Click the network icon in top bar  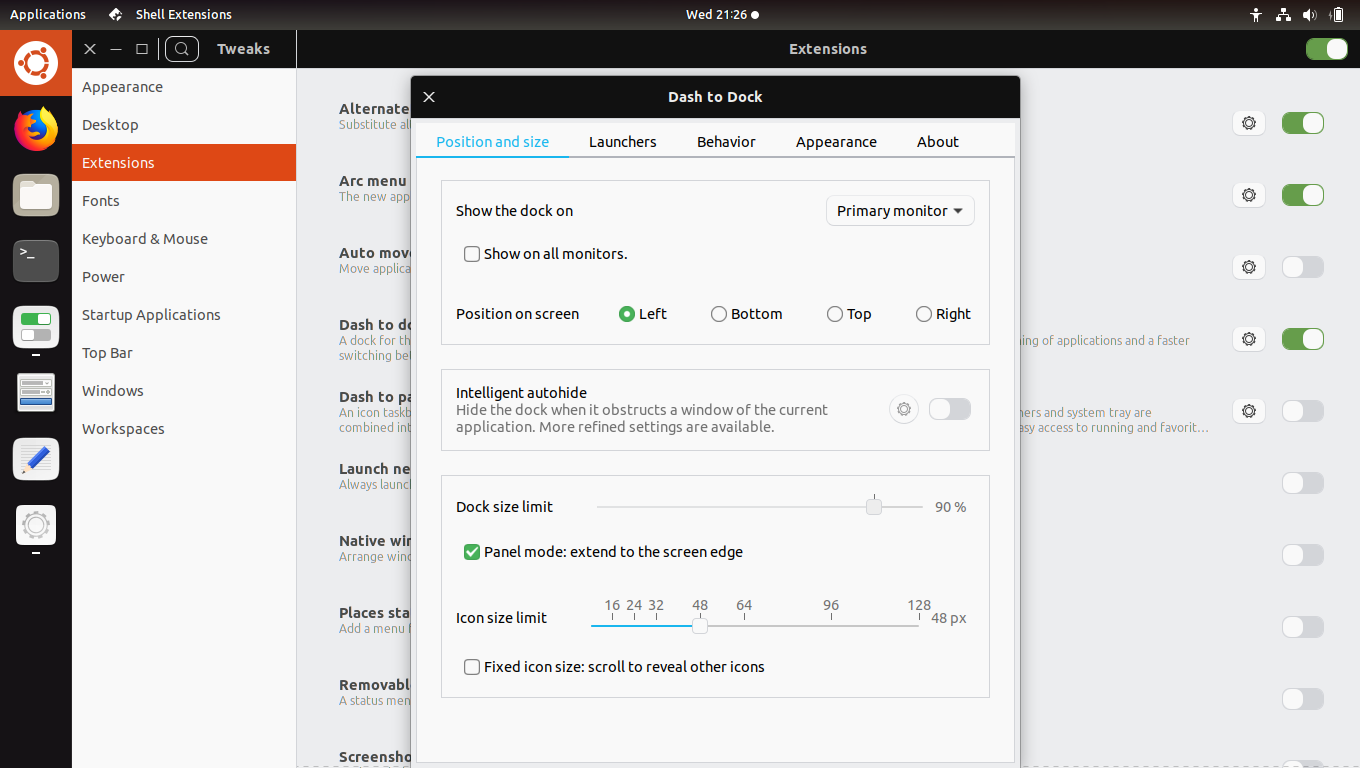tap(1284, 15)
